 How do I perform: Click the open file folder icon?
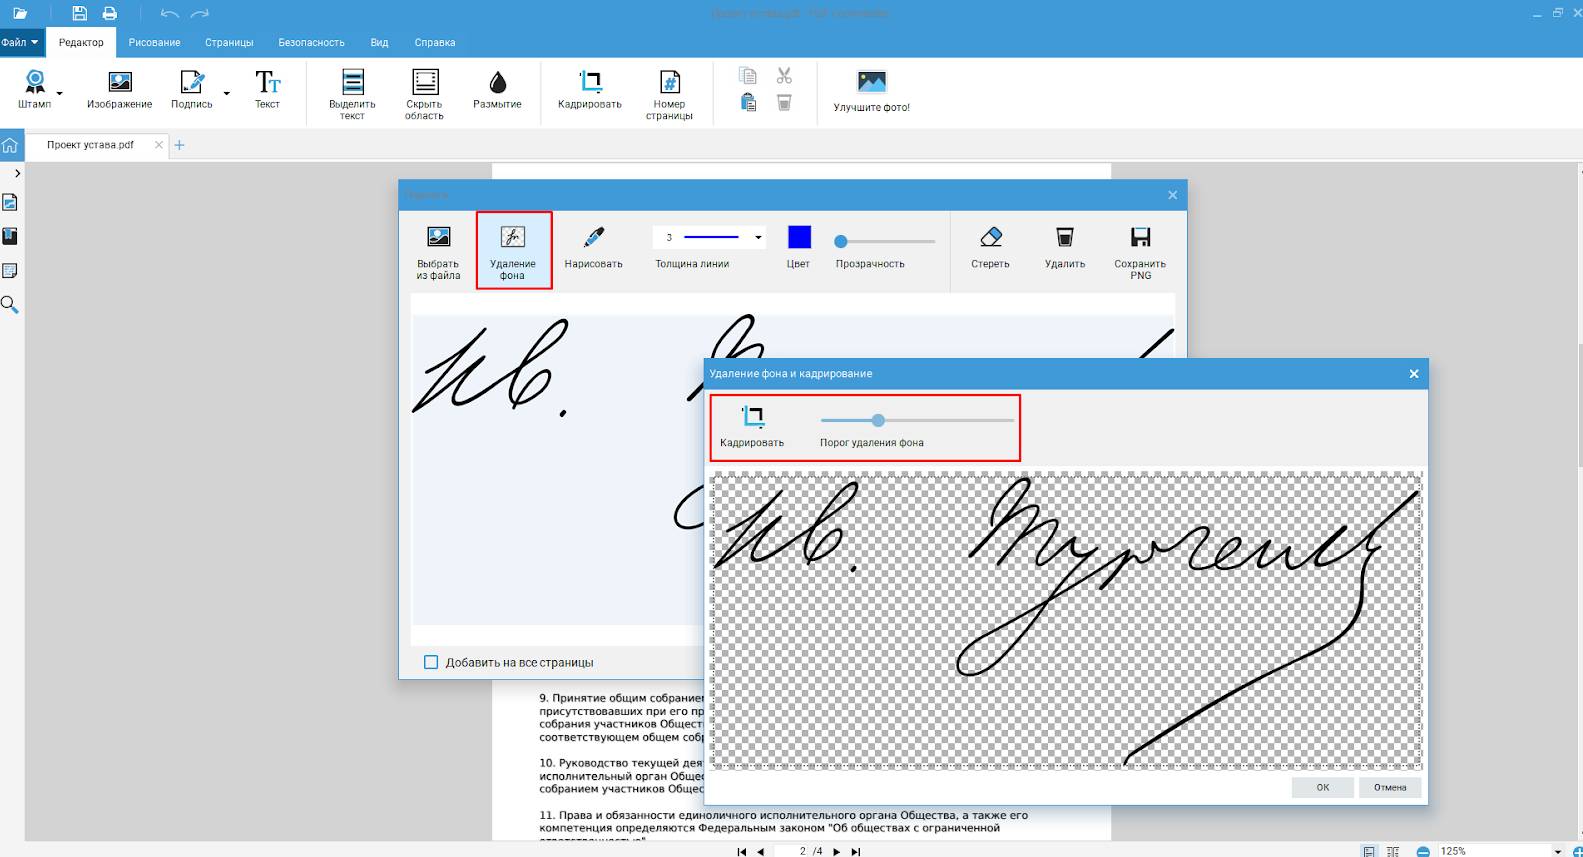(x=20, y=14)
